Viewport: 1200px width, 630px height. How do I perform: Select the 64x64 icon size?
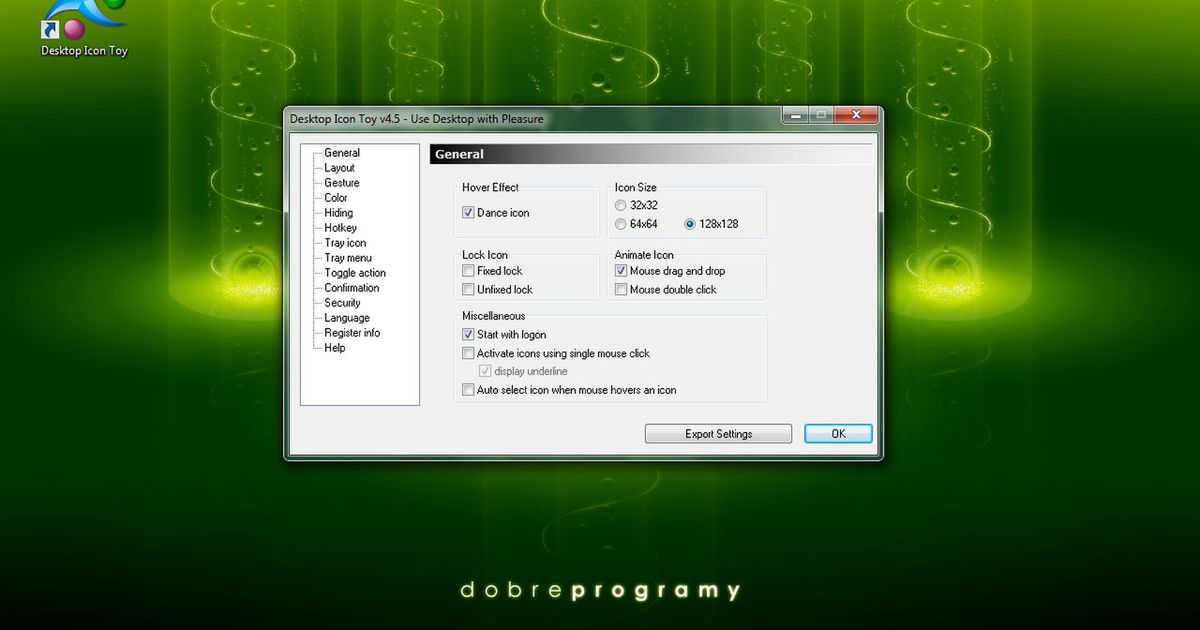(620, 224)
